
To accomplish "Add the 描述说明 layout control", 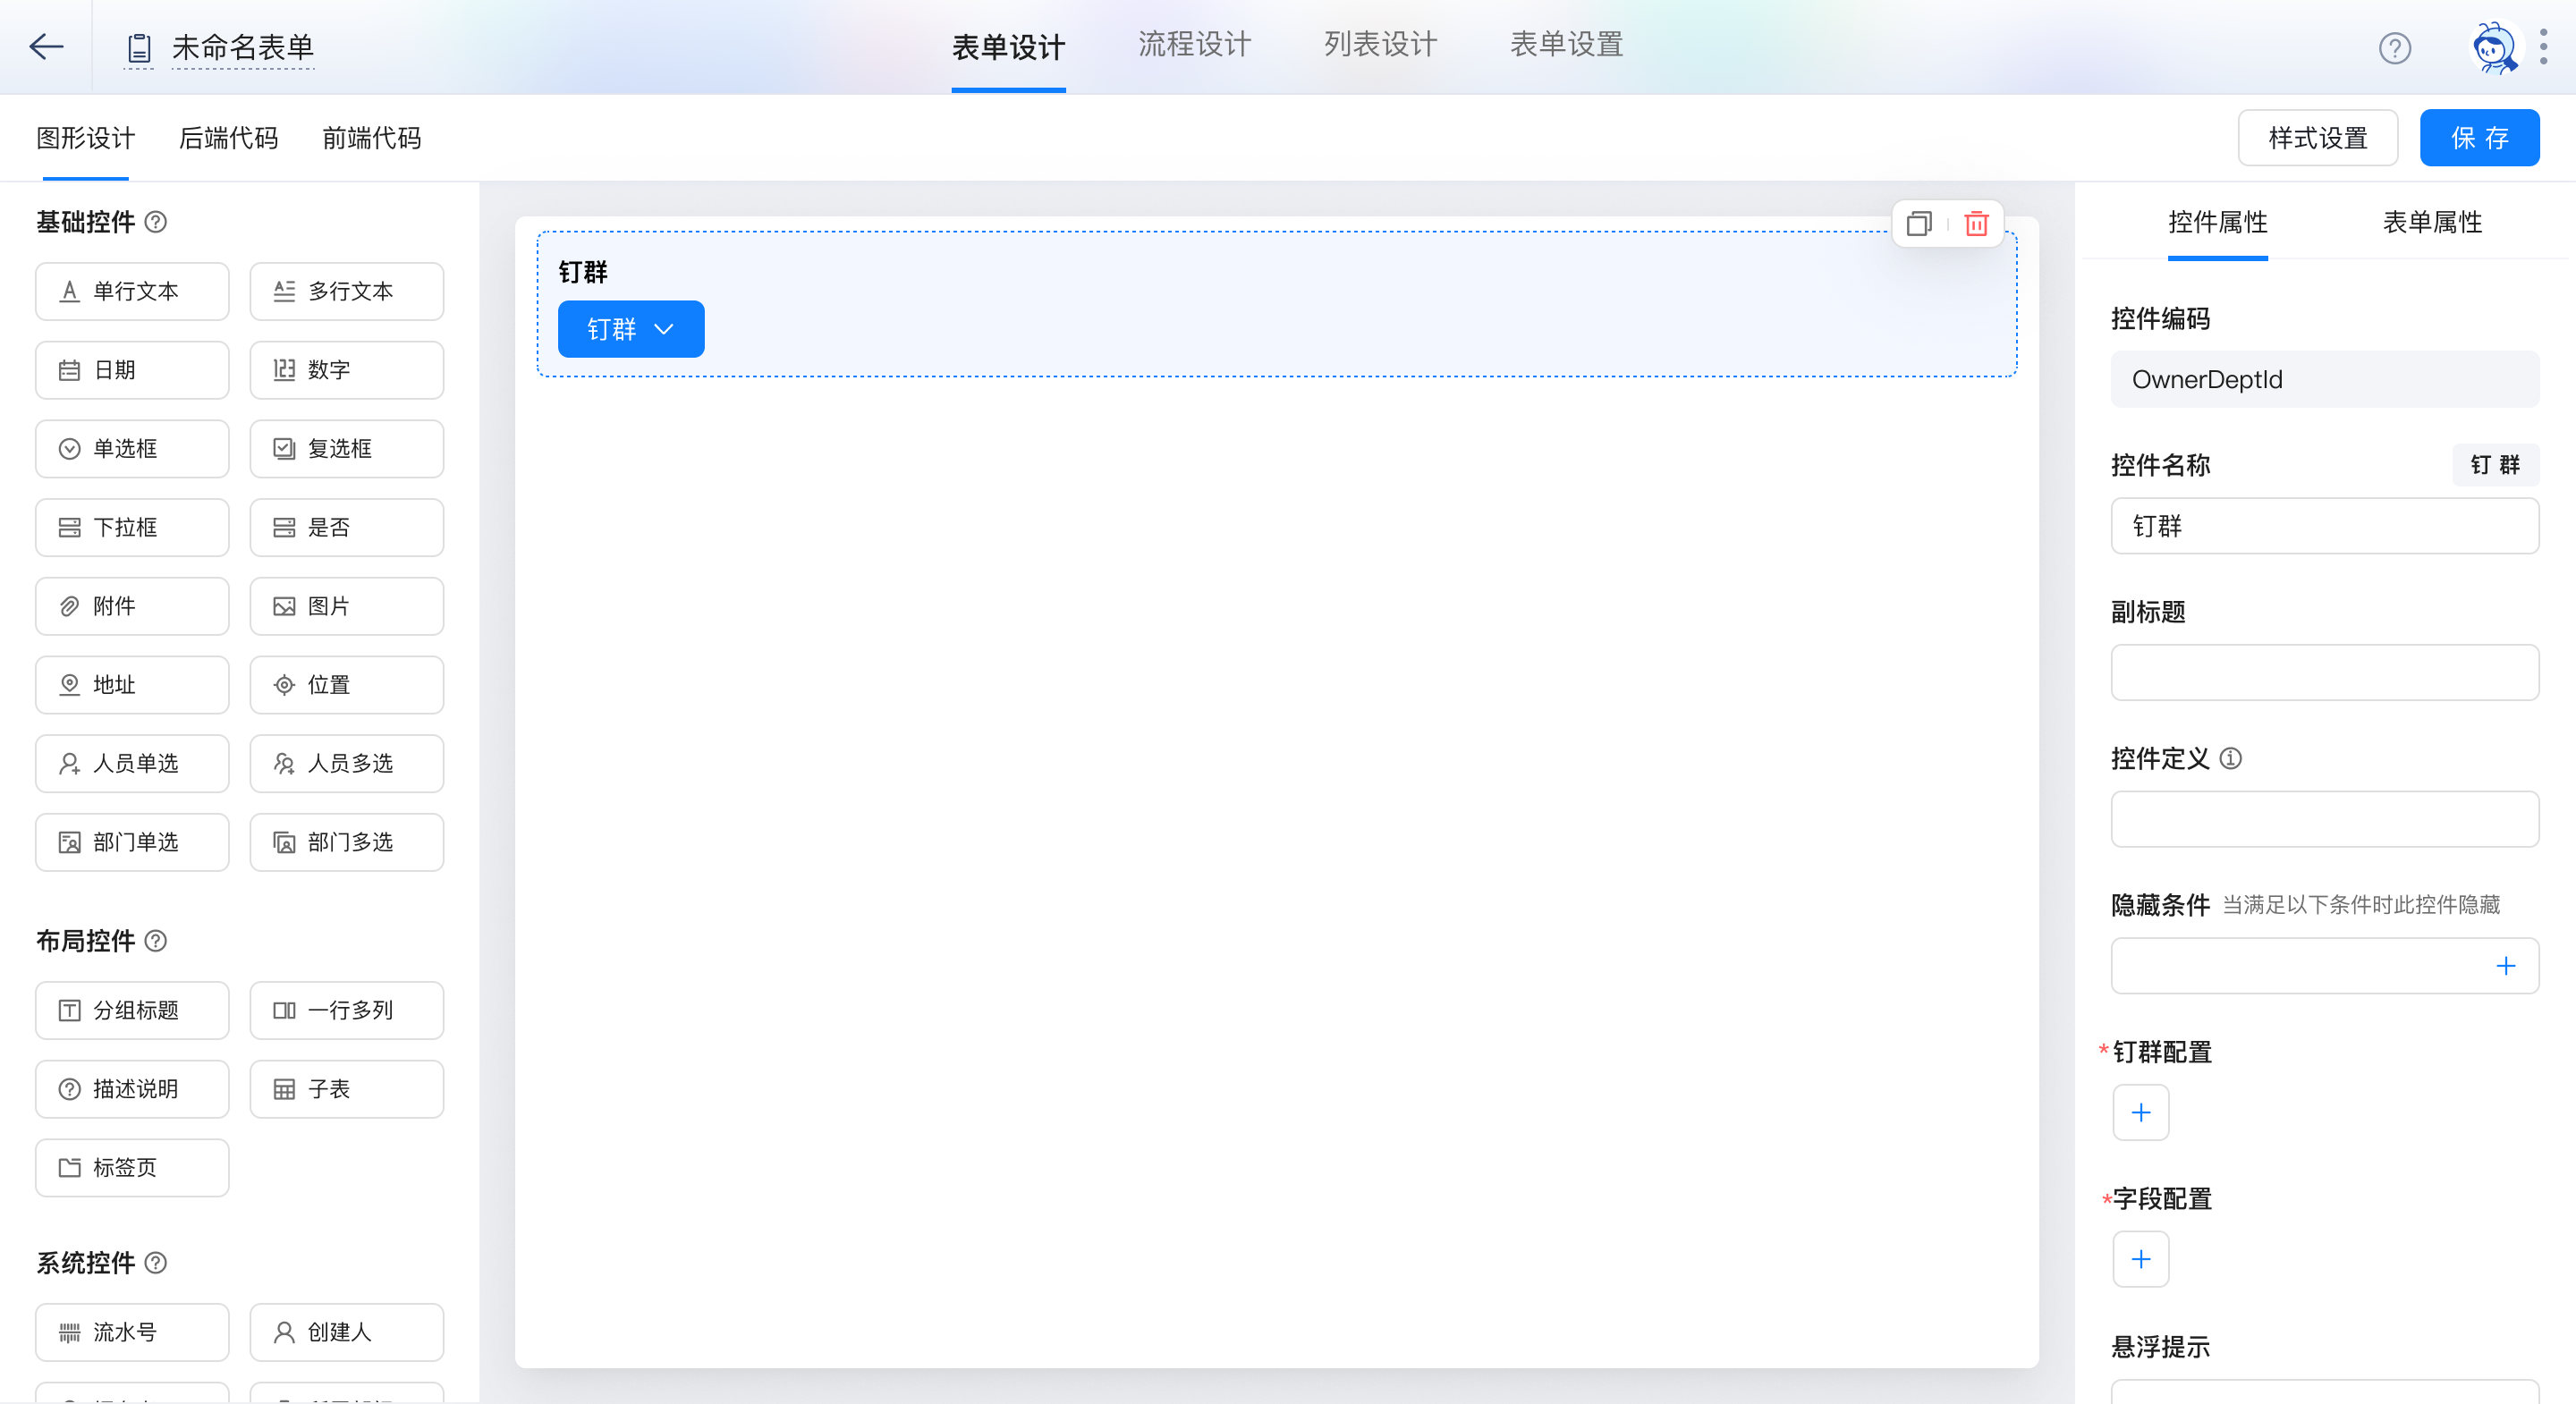I will click(132, 1089).
